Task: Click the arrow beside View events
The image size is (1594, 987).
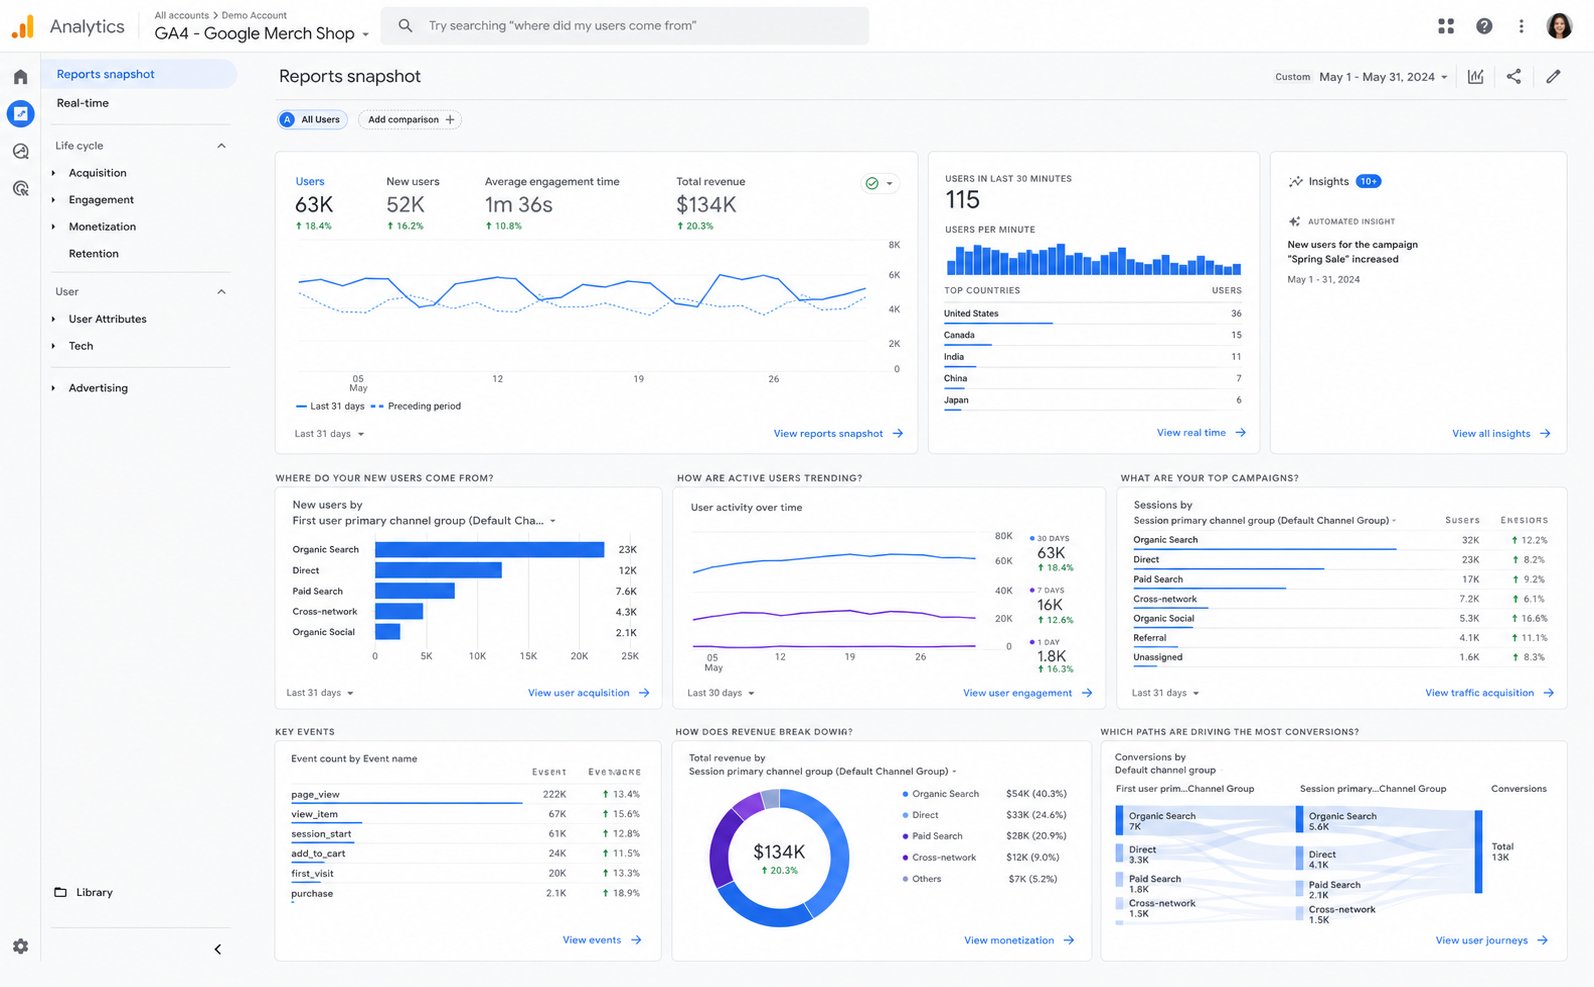Action: pos(636,940)
